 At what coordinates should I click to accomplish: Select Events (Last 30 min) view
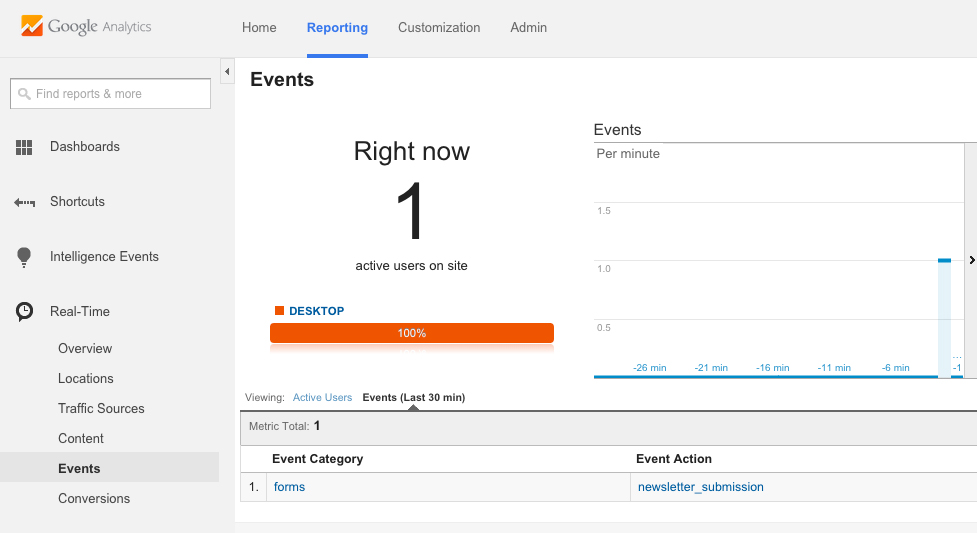tap(413, 397)
